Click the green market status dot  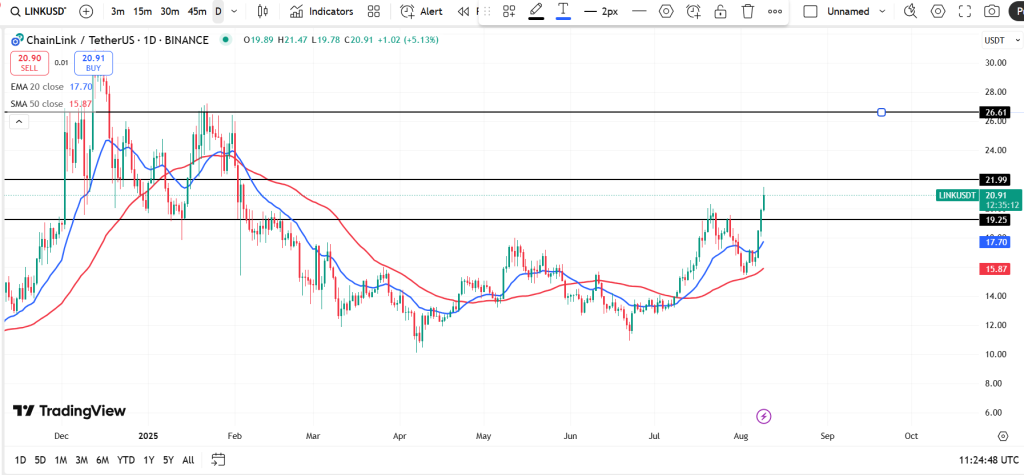click(x=226, y=40)
